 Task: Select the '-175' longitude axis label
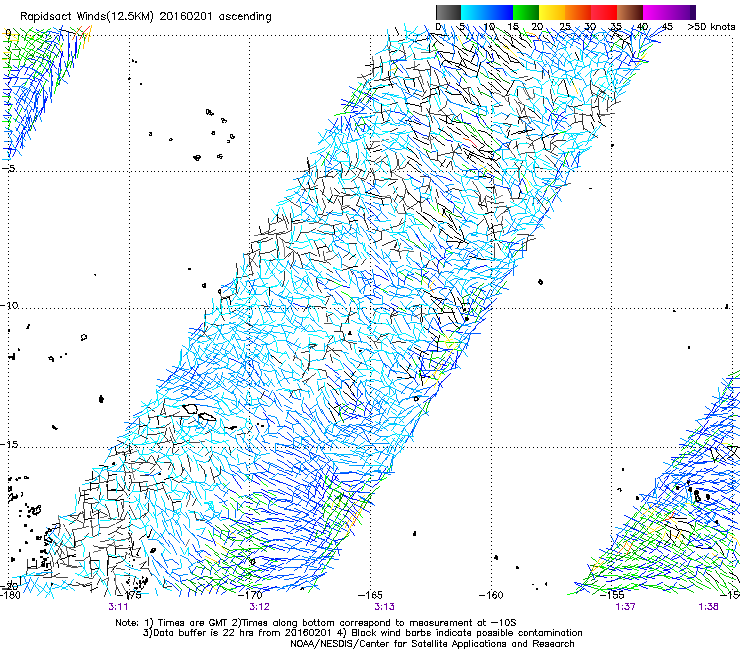131,595
